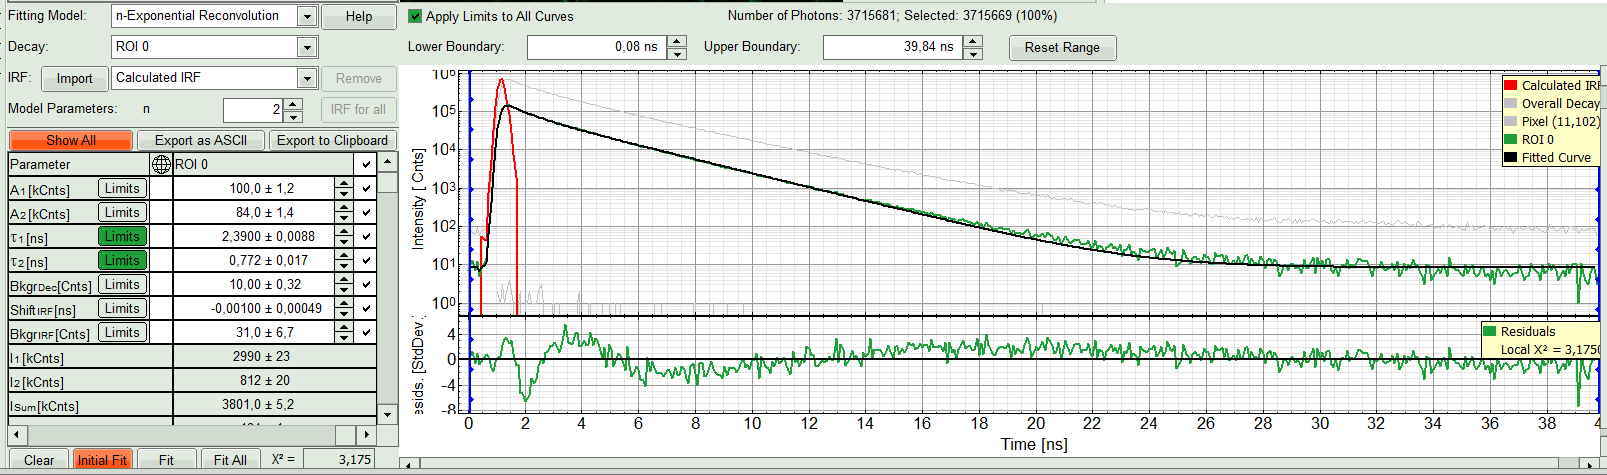The height and width of the screenshot is (475, 1607).
Task: Click the black Fitted Curve legend marker
Action: tap(1510, 157)
